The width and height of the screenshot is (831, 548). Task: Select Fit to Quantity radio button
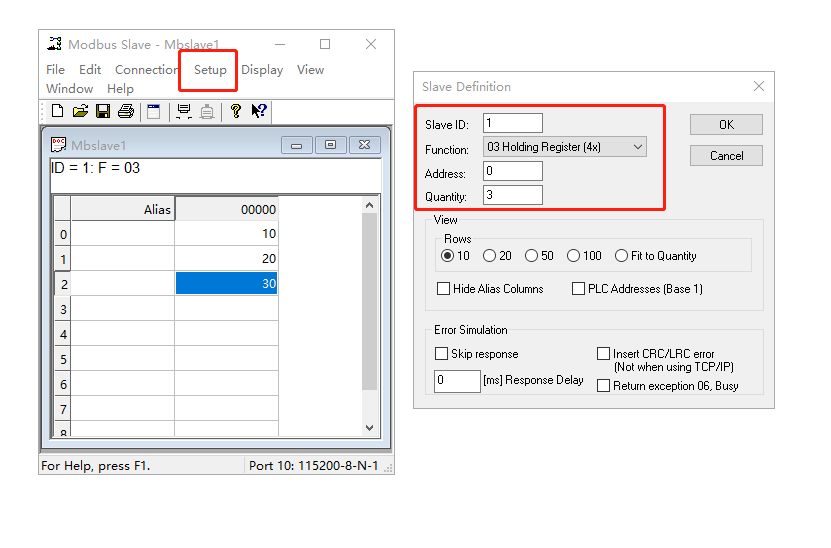[x=621, y=256]
